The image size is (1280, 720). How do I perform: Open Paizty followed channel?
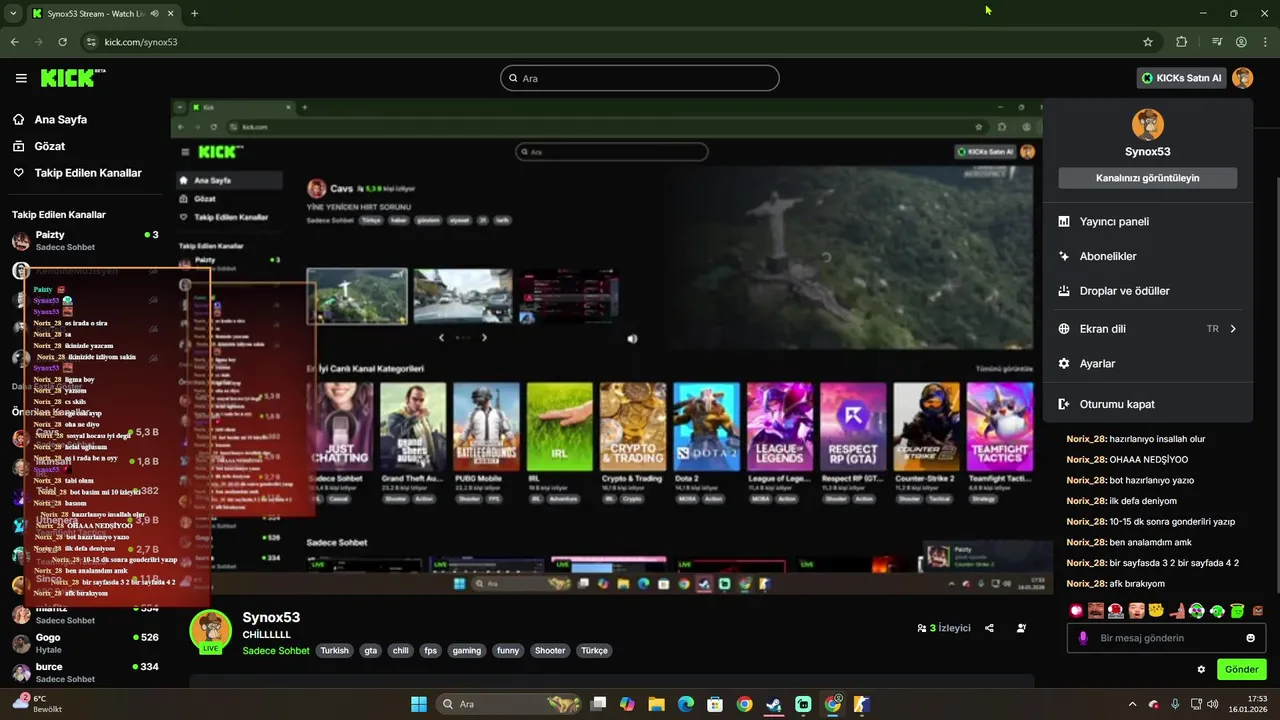click(85, 240)
